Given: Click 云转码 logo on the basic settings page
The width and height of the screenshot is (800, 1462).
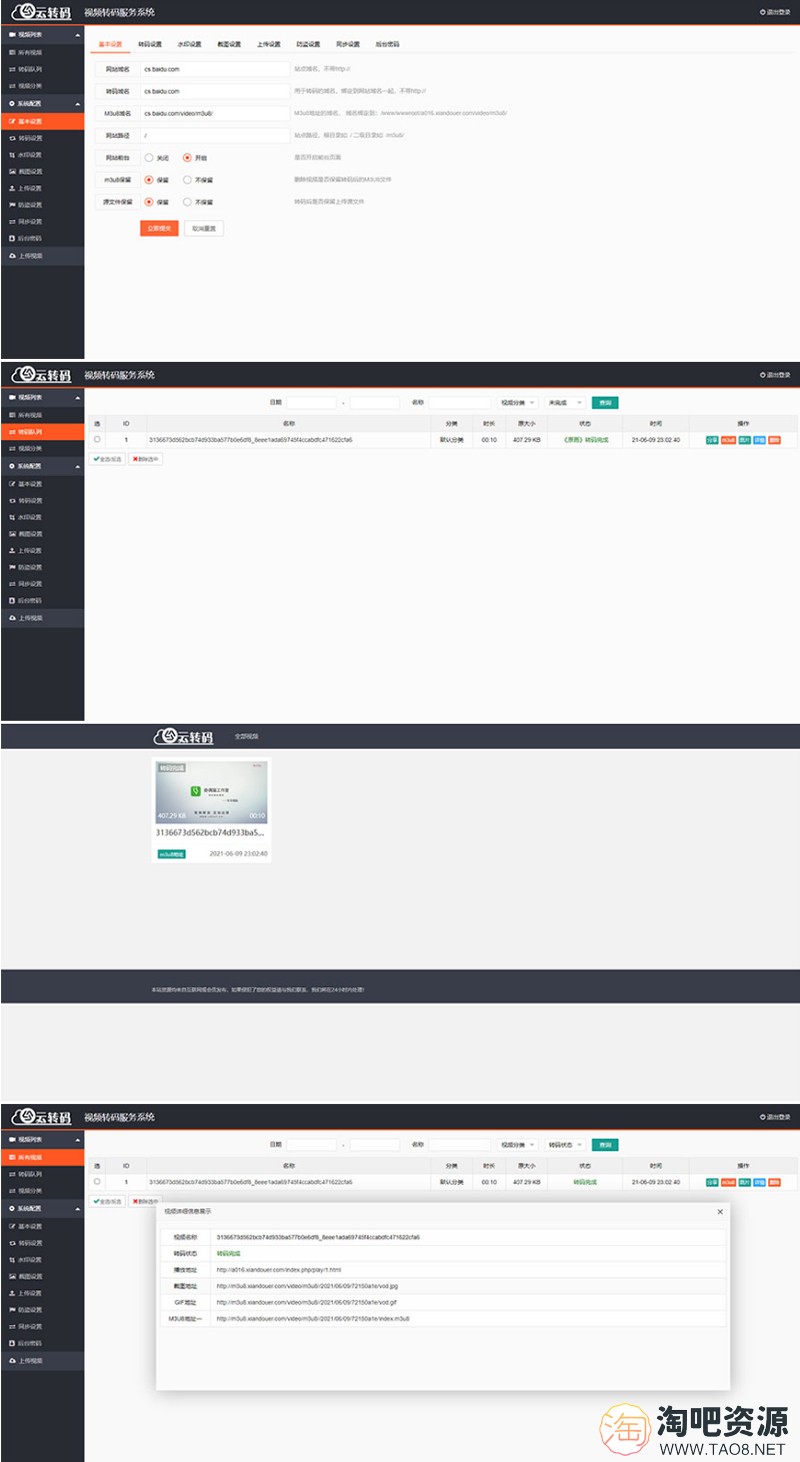Looking at the screenshot, I should (41, 12).
